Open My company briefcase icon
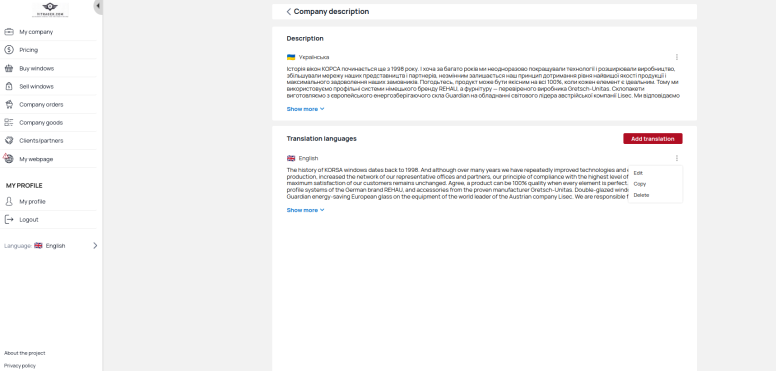This screenshot has height=371, width=776. [9, 32]
